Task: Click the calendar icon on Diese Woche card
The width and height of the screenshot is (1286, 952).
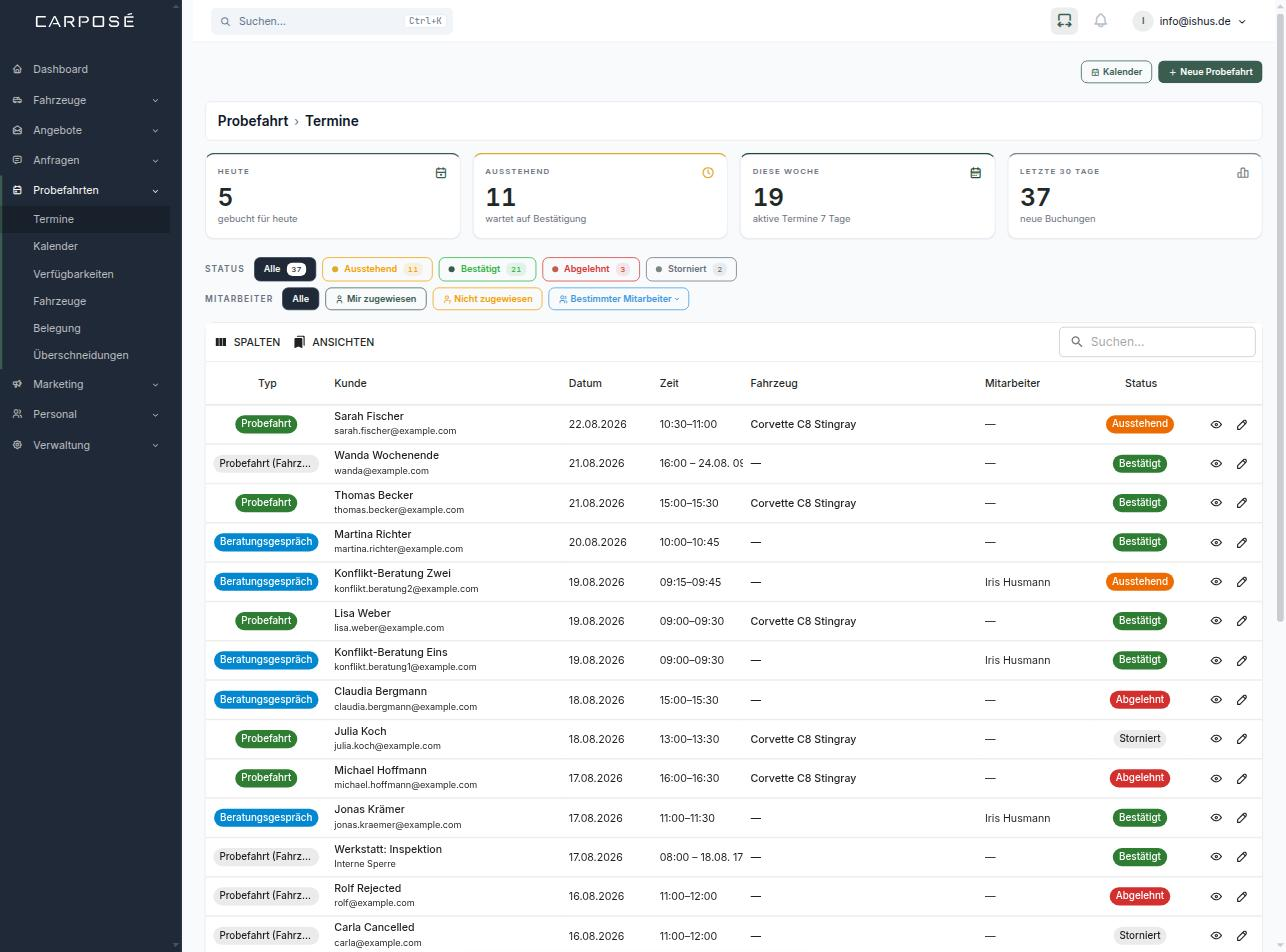Action: (x=976, y=173)
